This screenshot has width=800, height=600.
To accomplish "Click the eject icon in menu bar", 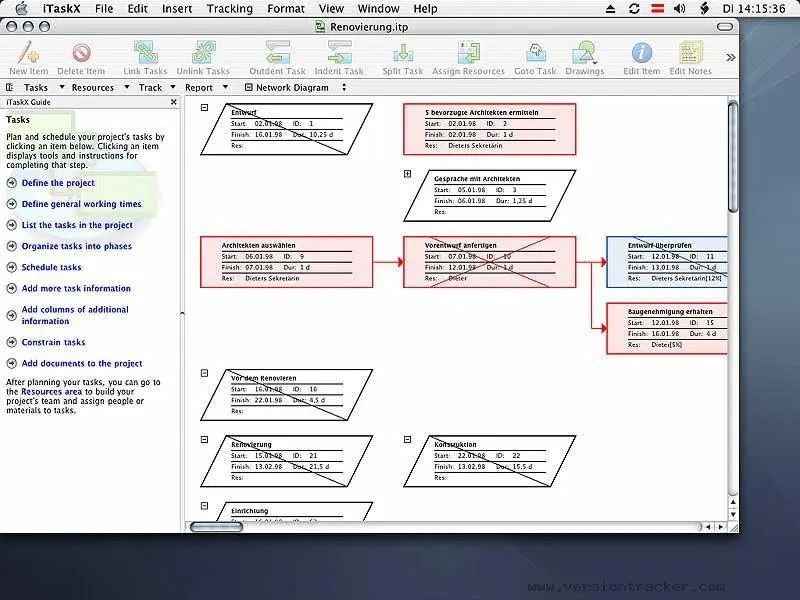I will coord(610,9).
